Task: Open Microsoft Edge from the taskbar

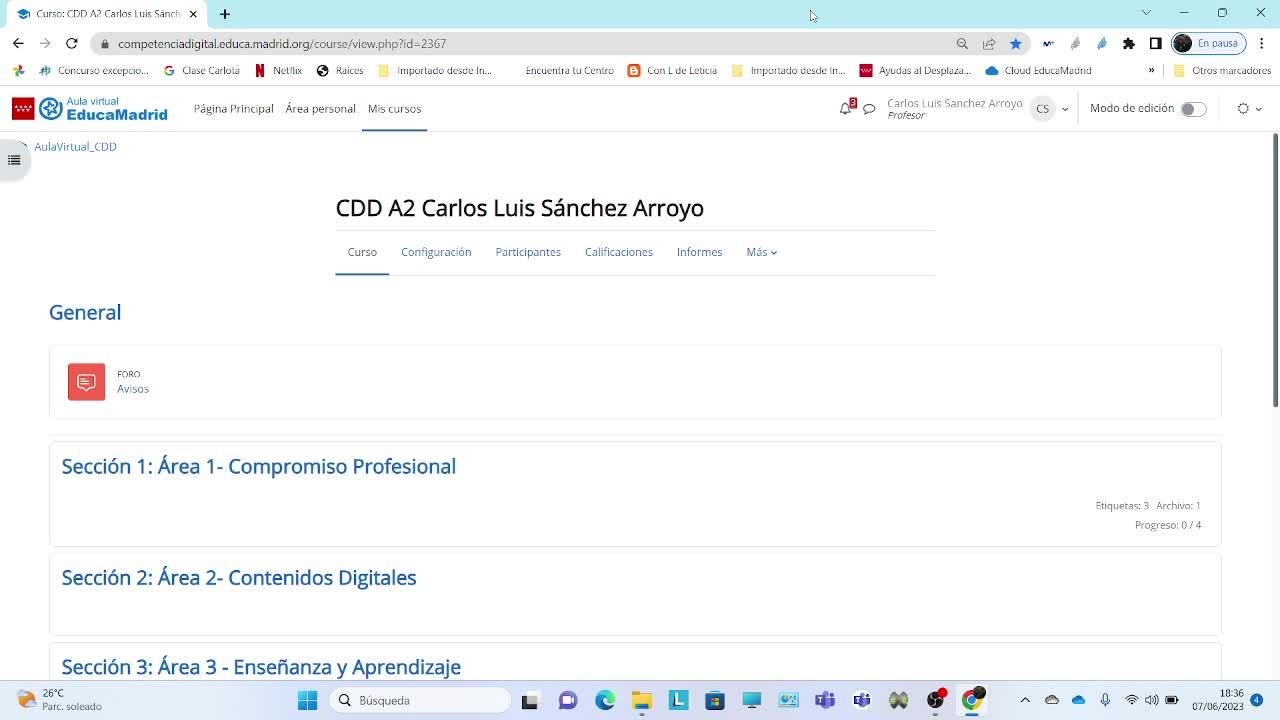Action: pyautogui.click(x=605, y=700)
